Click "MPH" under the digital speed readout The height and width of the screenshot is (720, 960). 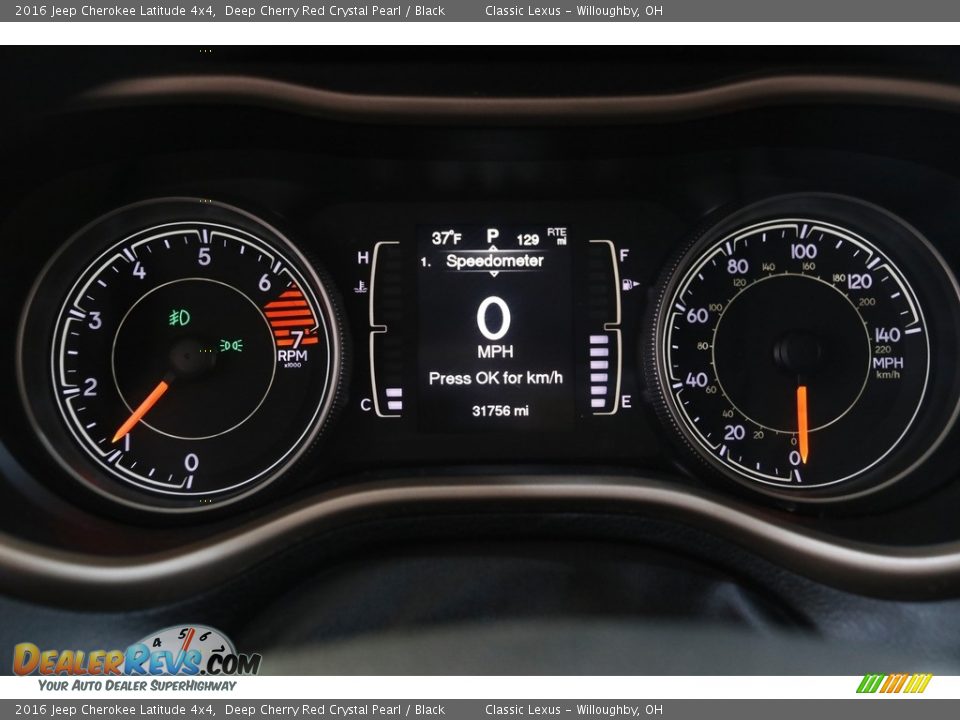(x=495, y=351)
